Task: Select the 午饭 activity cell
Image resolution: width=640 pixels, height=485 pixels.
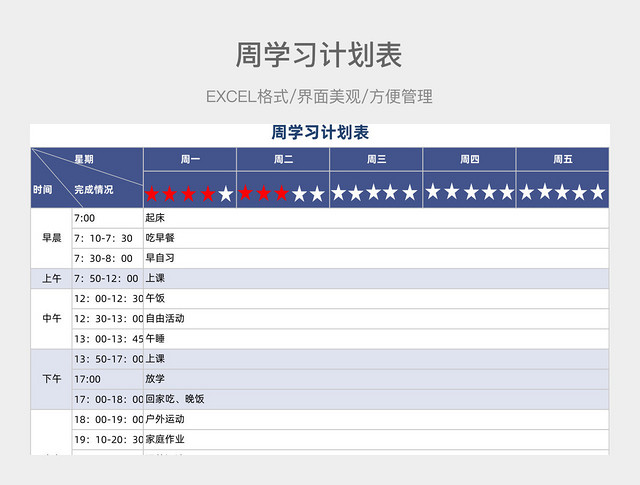Action: (x=376, y=298)
